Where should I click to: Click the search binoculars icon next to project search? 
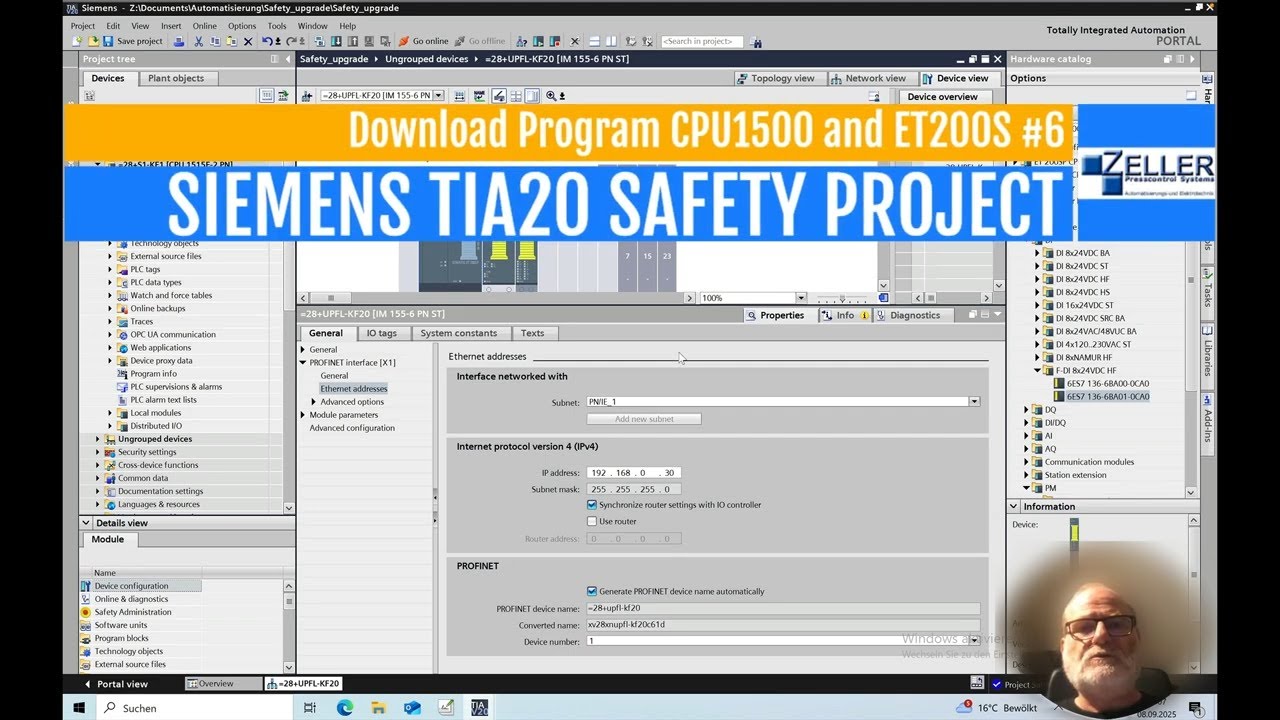pyautogui.click(x=756, y=42)
